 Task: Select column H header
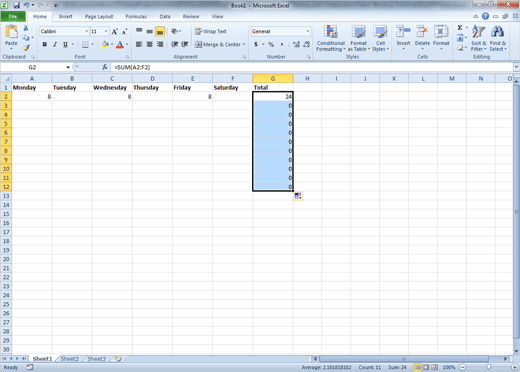coord(307,79)
